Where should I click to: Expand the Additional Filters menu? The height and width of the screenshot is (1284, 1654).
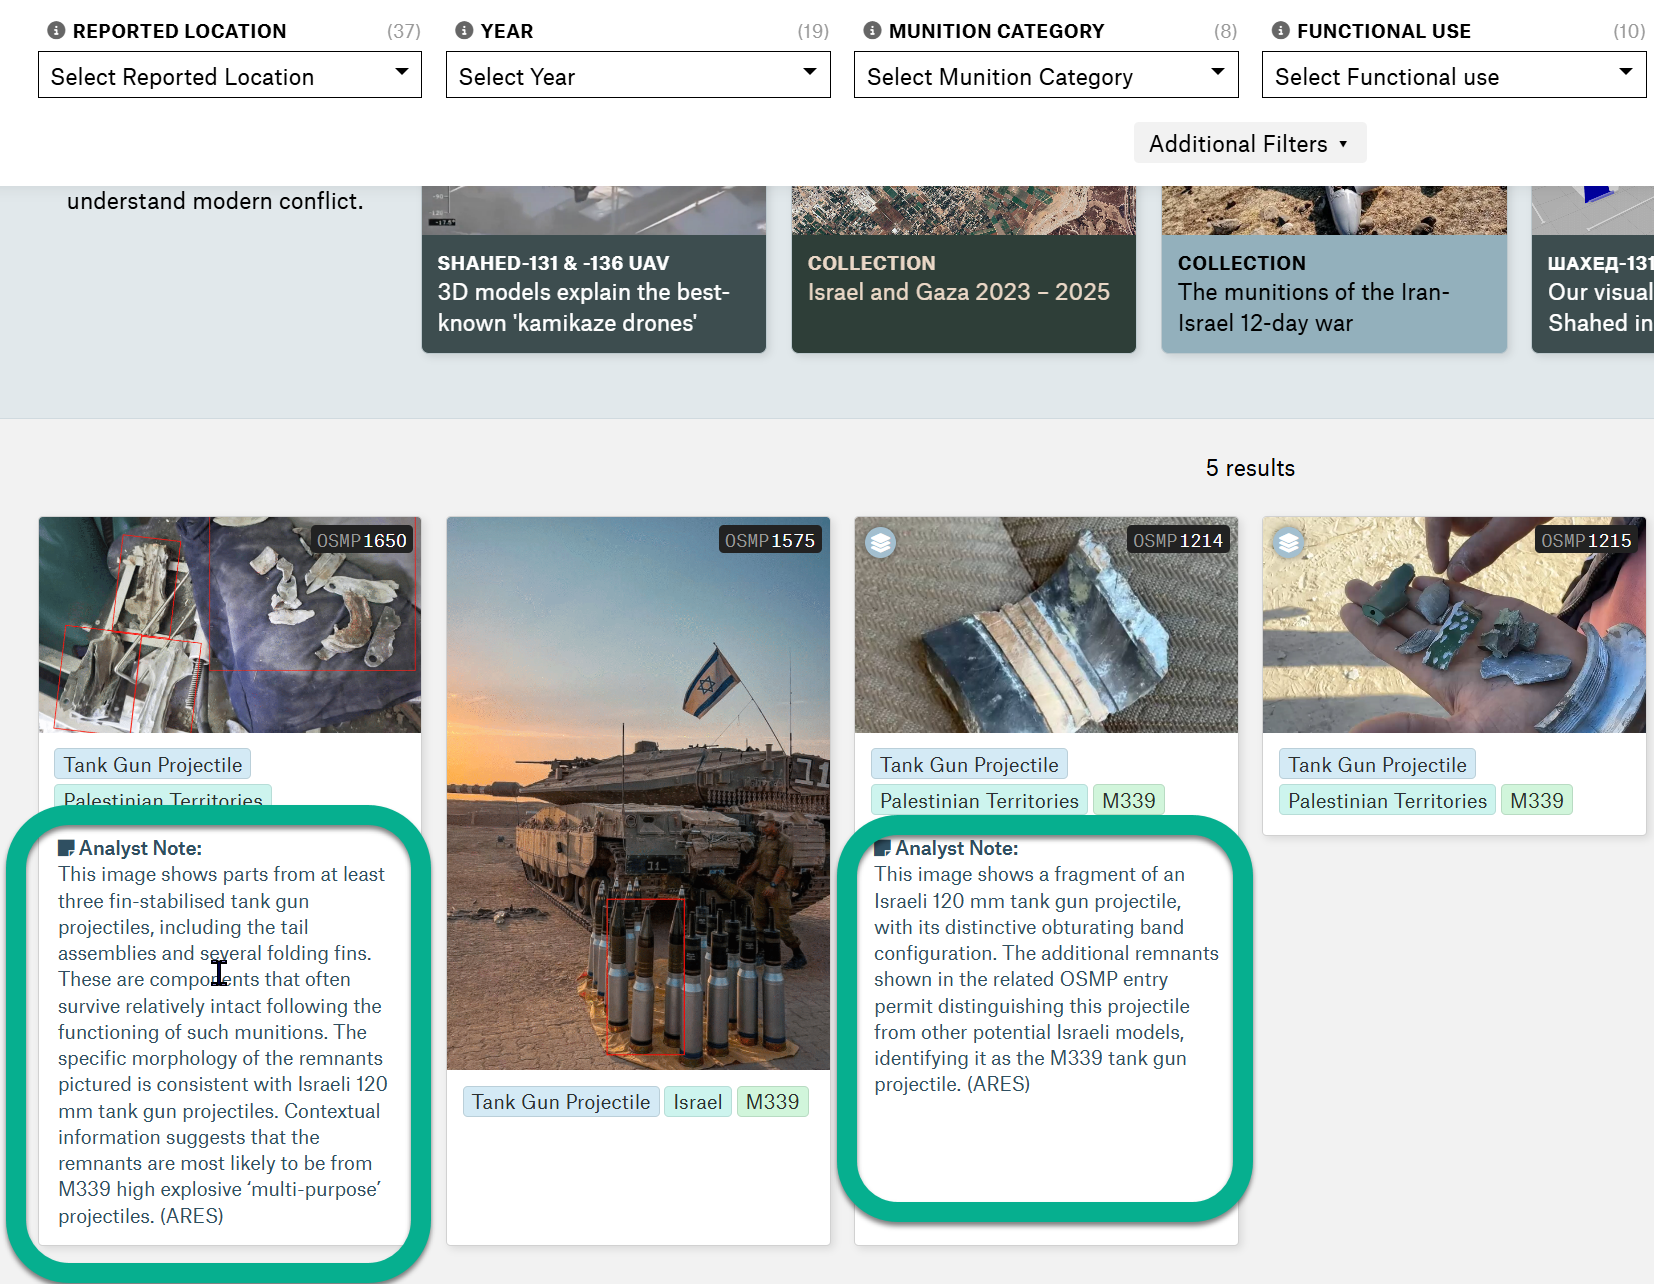(x=1249, y=144)
